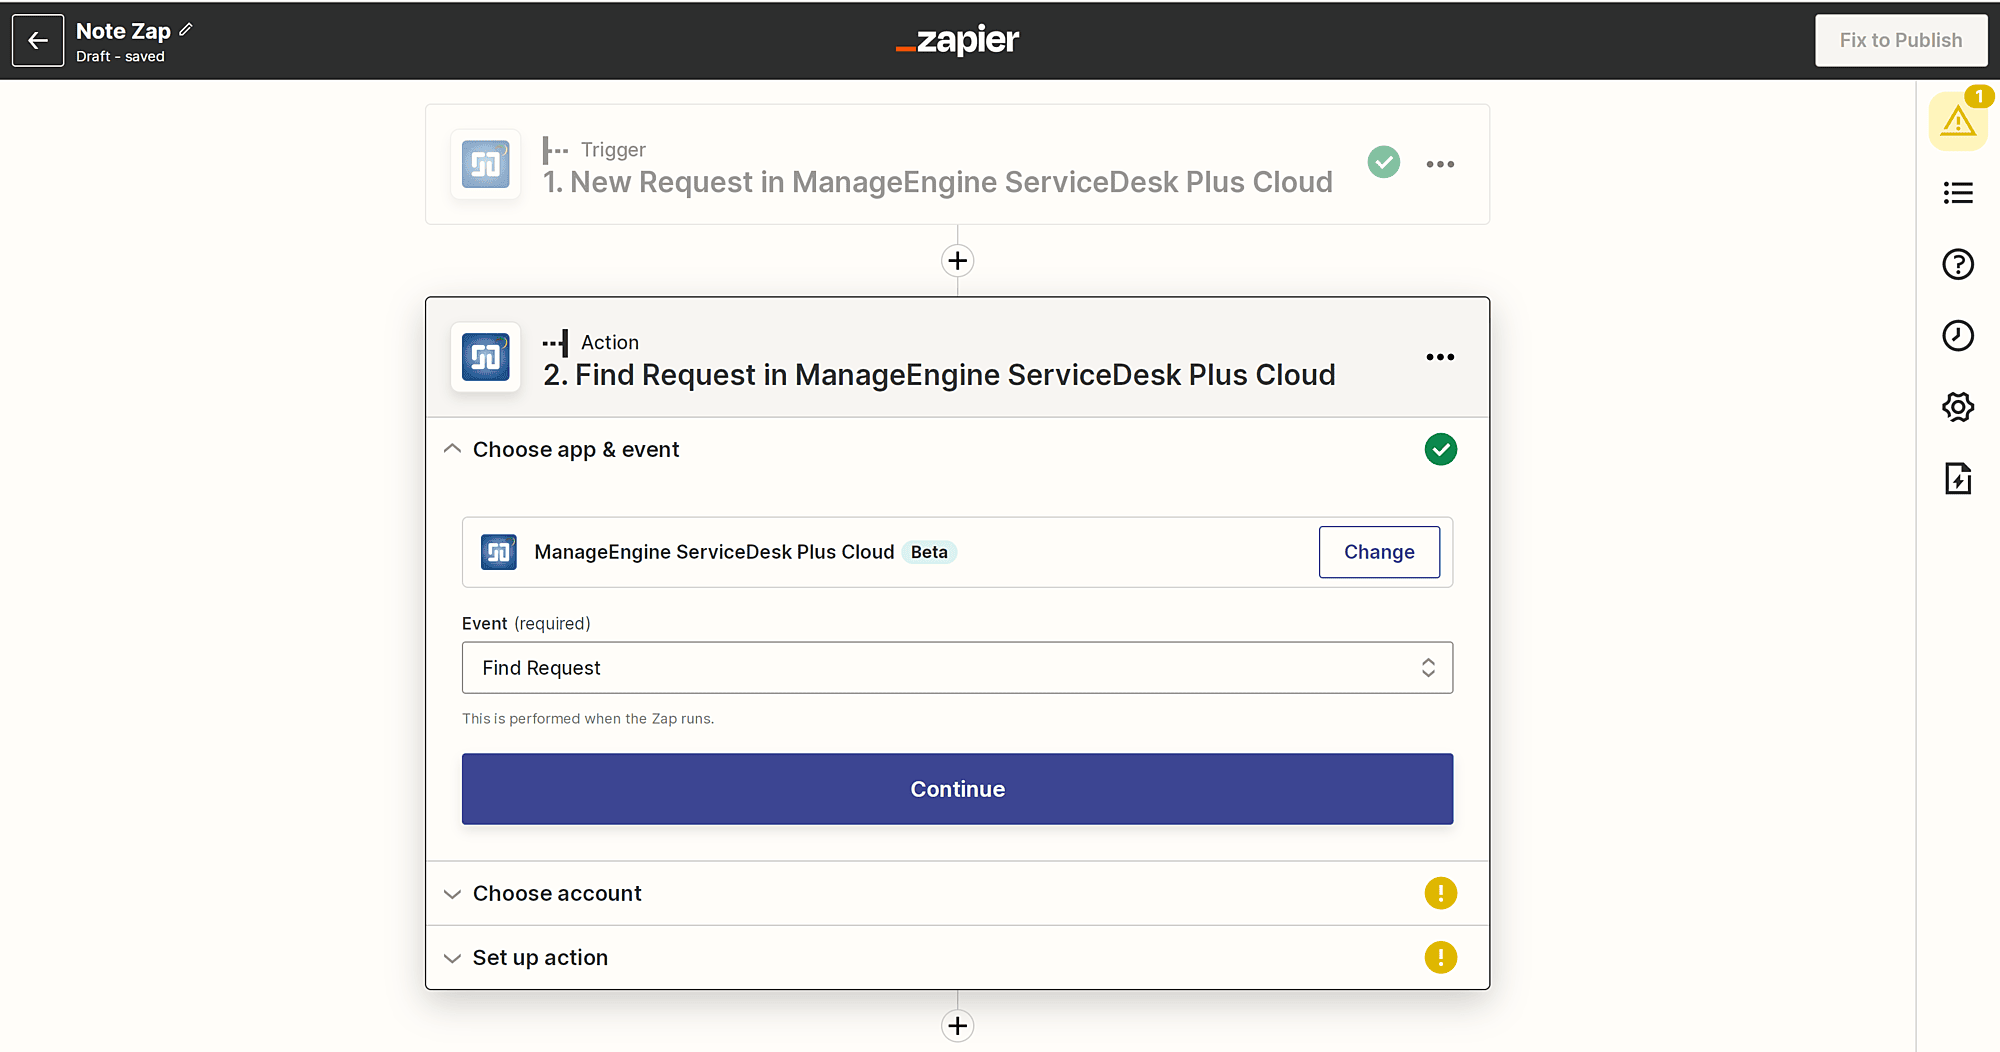This screenshot has height=1052, width=2000.
Task: Click the Event (required) label
Action: coord(526,624)
